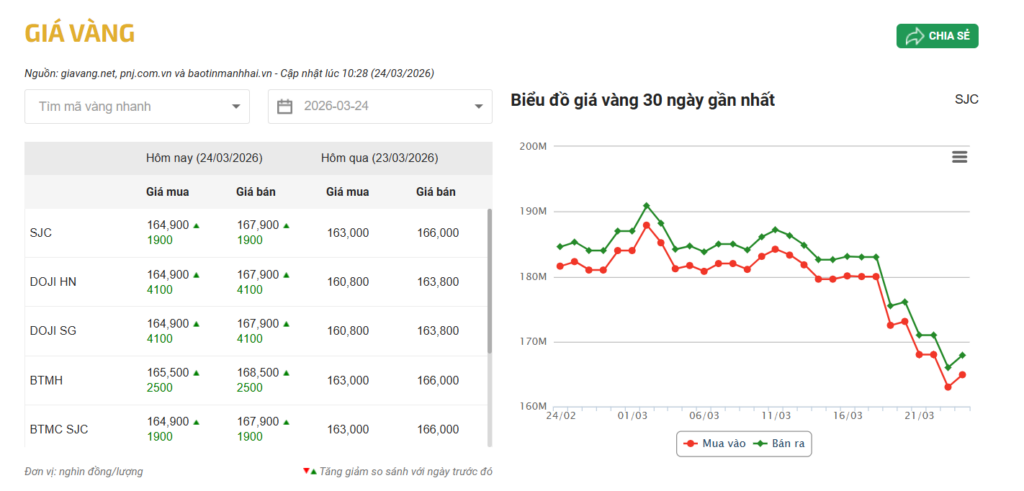Click the gold table vertical scrollbar
This screenshot has width=1024, height=491.
[x=490, y=281]
